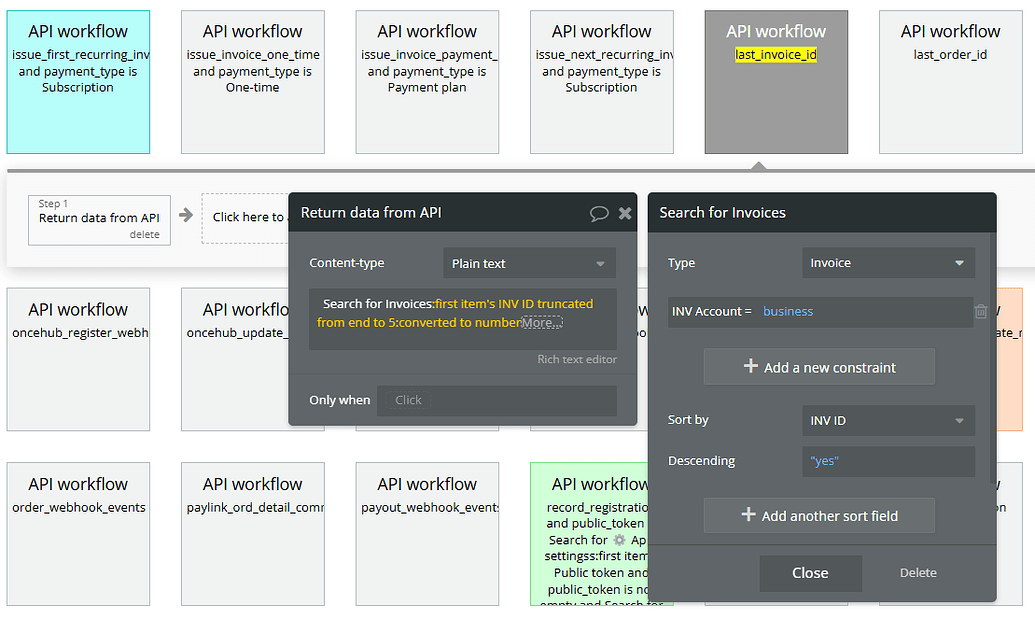Open the Content-type dropdown showing Plain text

coord(528,262)
